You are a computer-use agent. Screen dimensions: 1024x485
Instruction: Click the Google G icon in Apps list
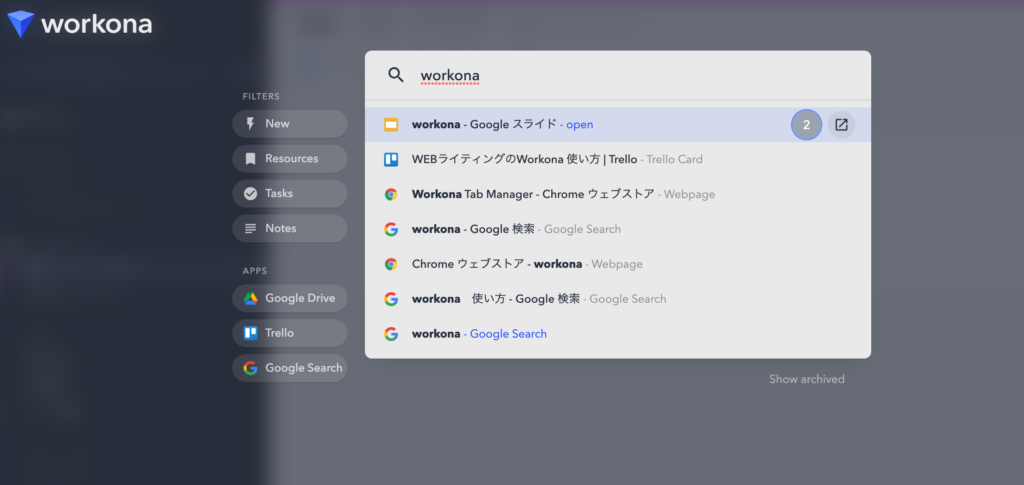coord(250,368)
